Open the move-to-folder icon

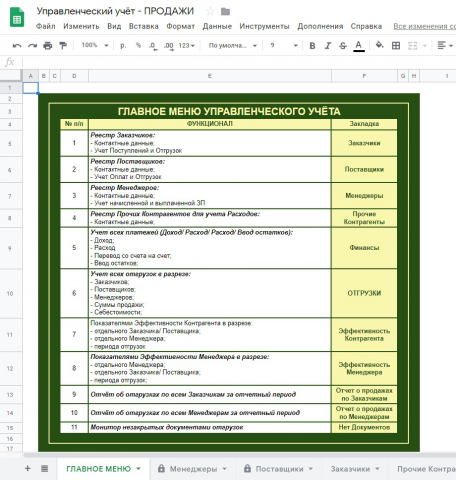coord(225,12)
